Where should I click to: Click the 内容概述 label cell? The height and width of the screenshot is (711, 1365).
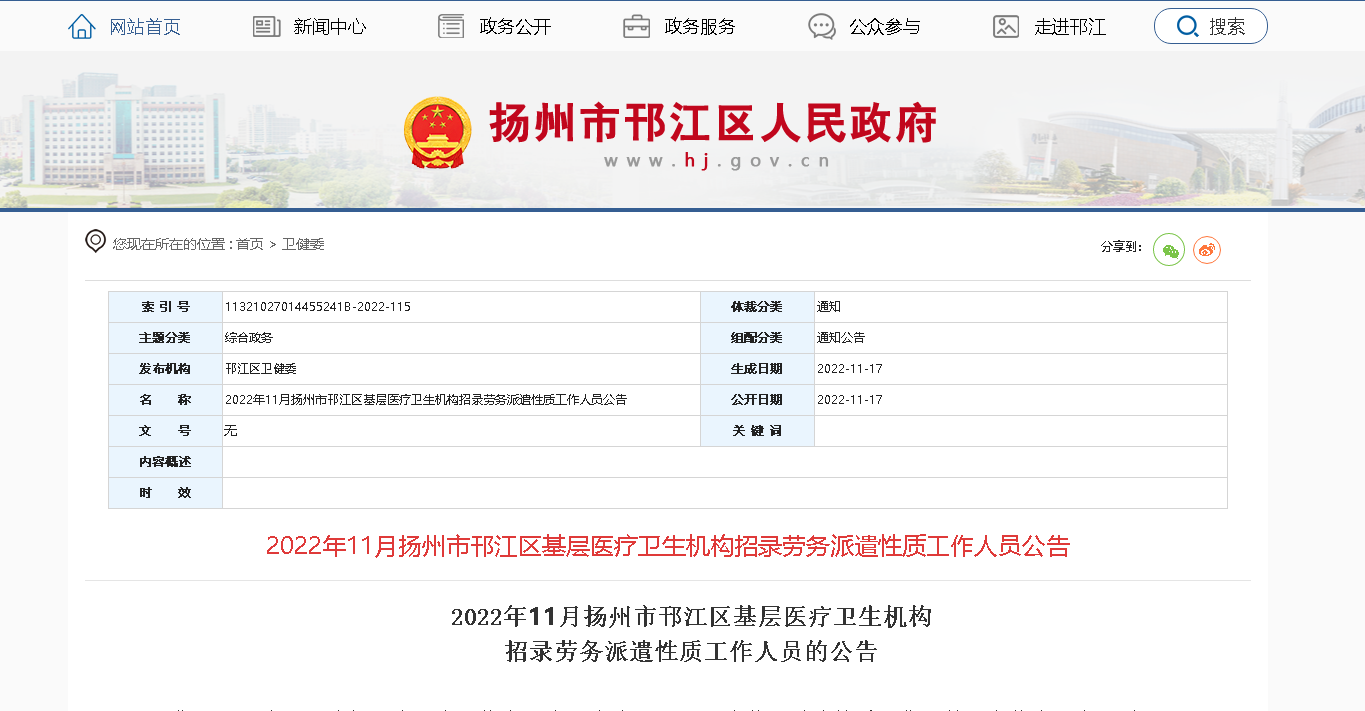tap(165, 462)
